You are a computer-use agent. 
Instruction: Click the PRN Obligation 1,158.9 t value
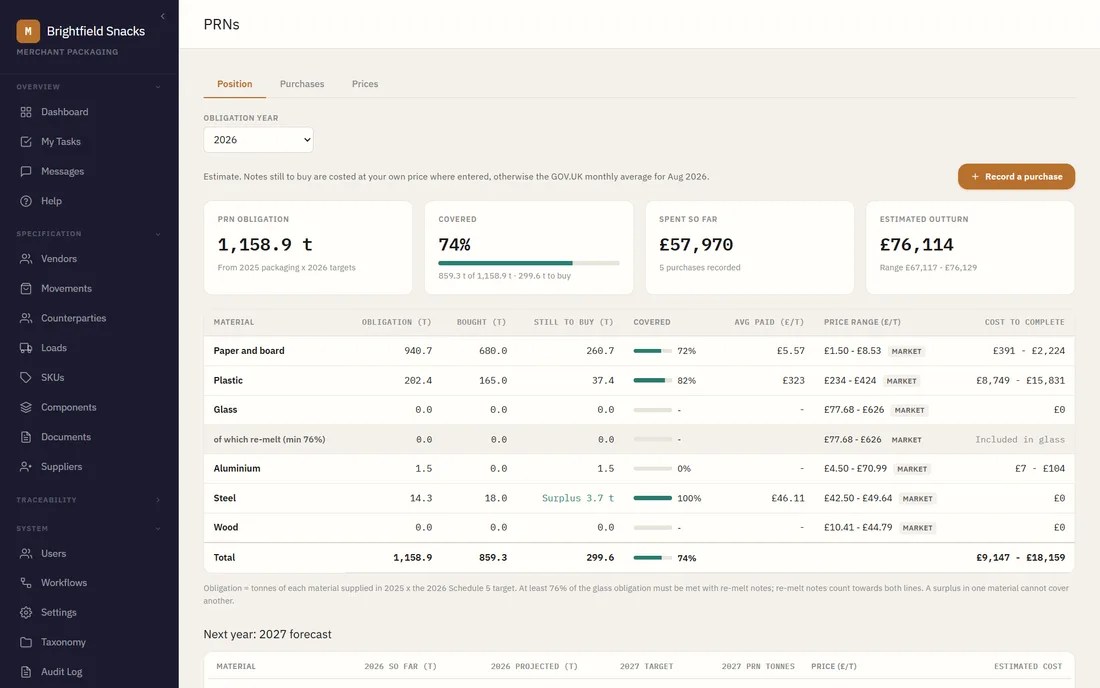[265, 244]
